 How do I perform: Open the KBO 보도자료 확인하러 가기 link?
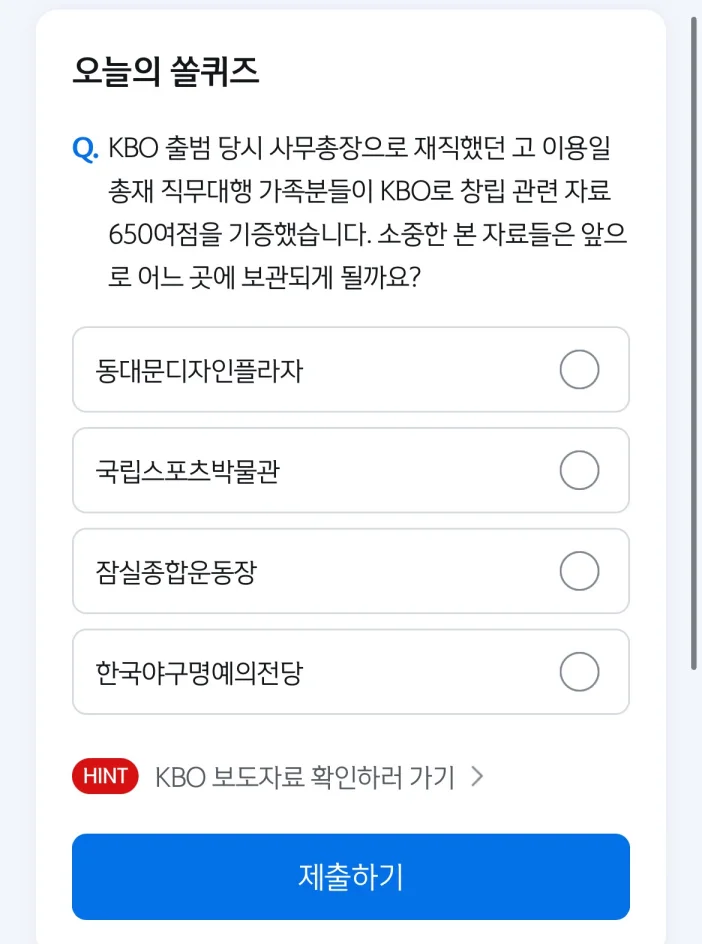click(x=304, y=776)
